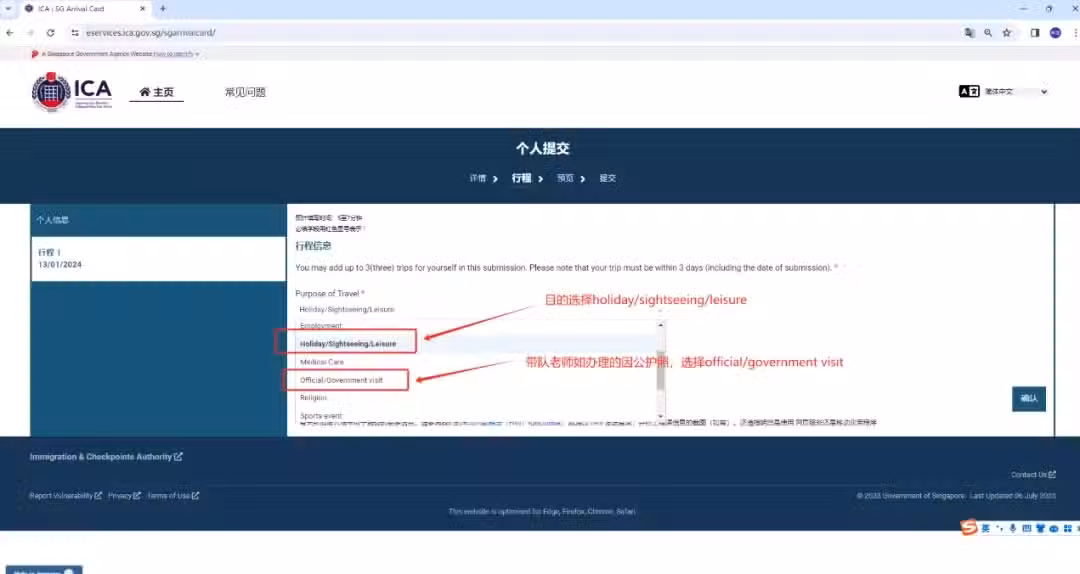1080x574 pixels.
Task: Click the IME round face assistant icon
Action: (x=1054, y=528)
